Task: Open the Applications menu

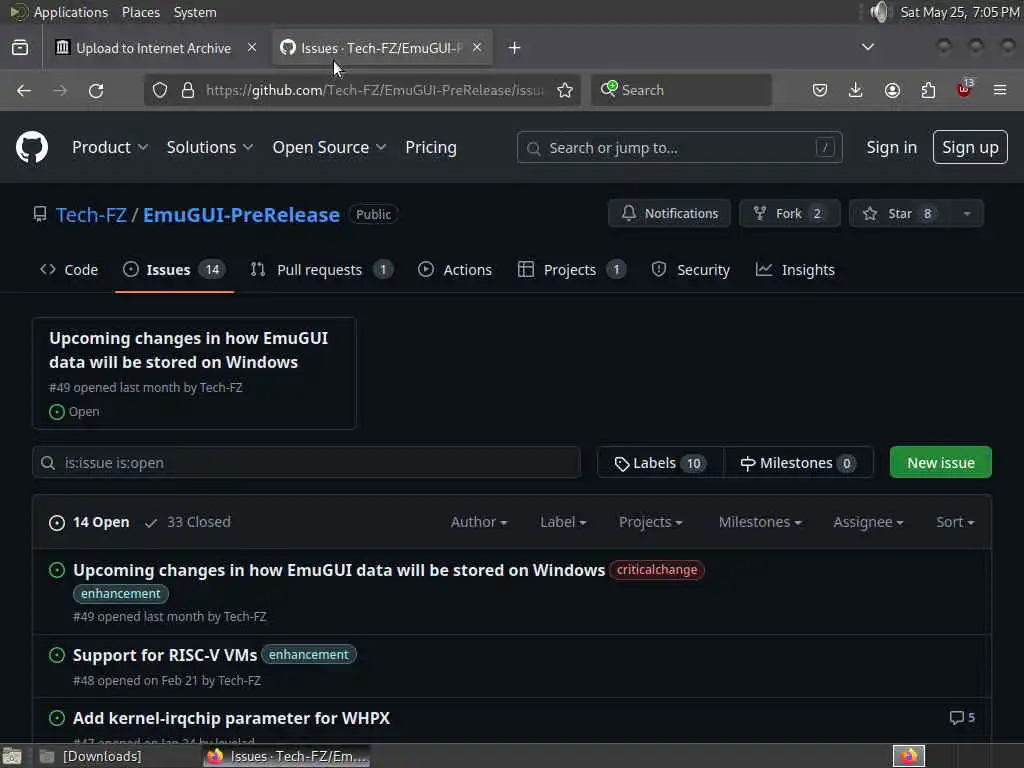Action: pyautogui.click(x=71, y=12)
